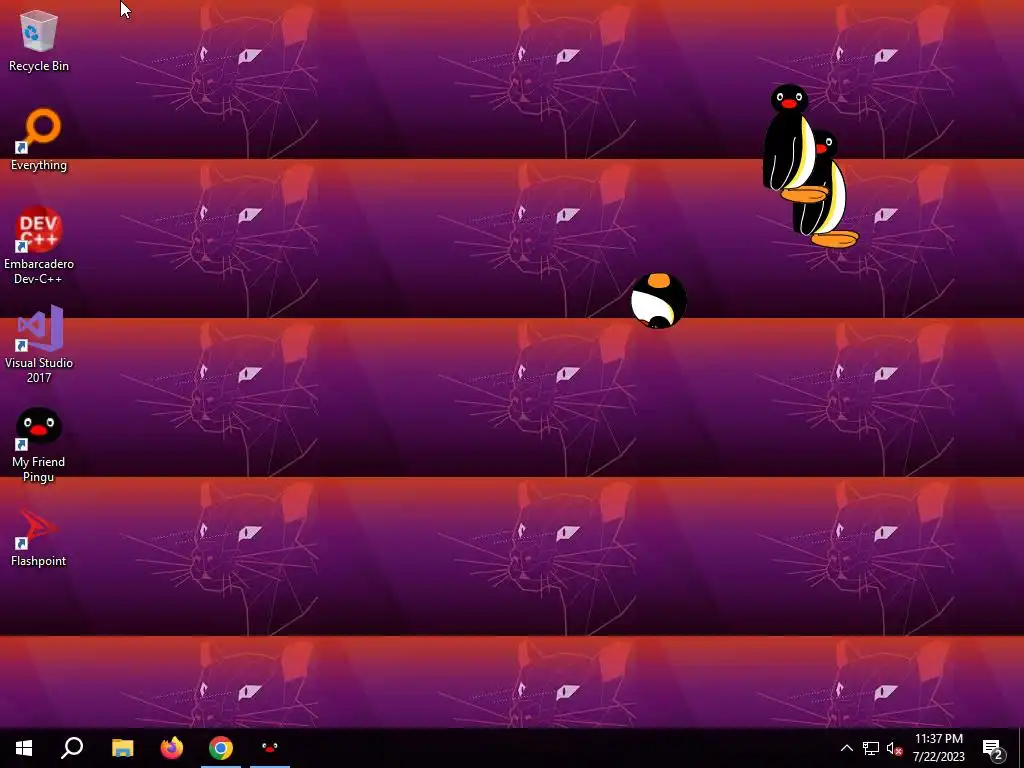Viewport: 1024px width, 768px height.
Task: Click the Show desktop sliver in the taskbar
Action: [1021, 748]
